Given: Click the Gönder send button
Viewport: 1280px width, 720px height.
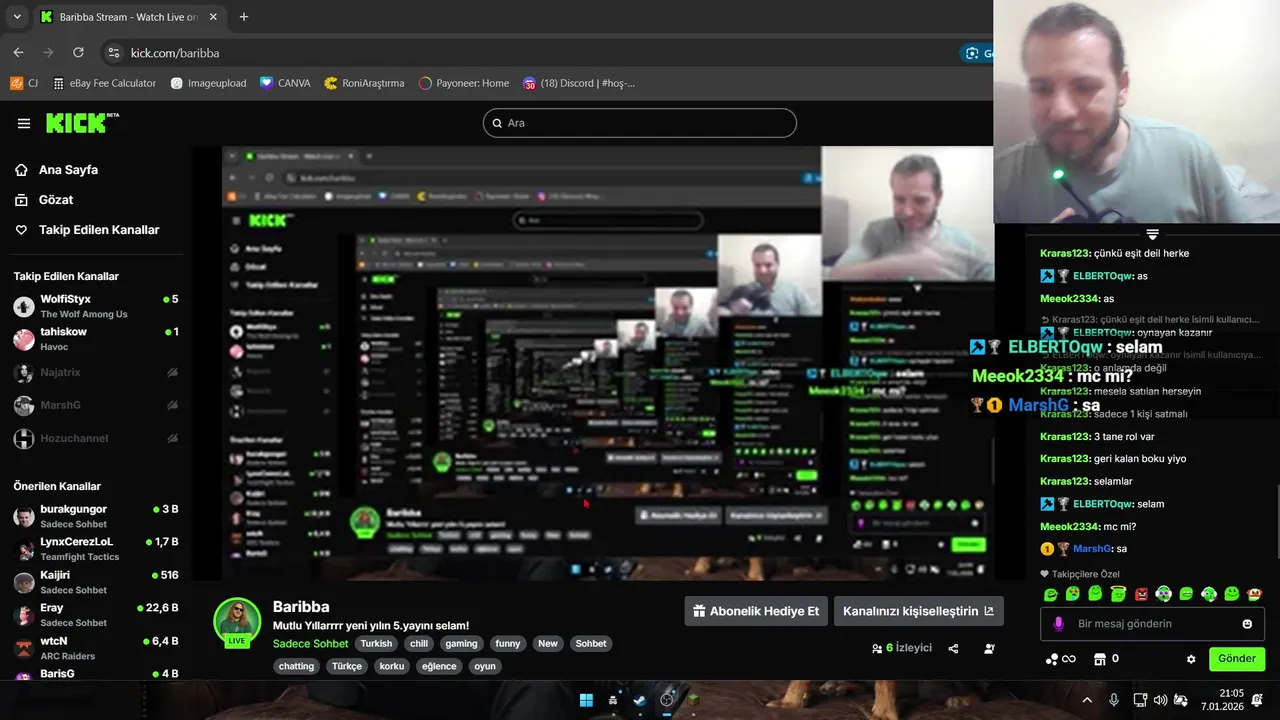Looking at the screenshot, I should (x=1237, y=659).
